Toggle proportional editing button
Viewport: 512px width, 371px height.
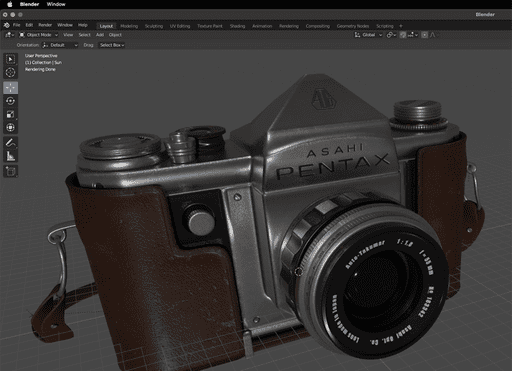tap(424, 35)
